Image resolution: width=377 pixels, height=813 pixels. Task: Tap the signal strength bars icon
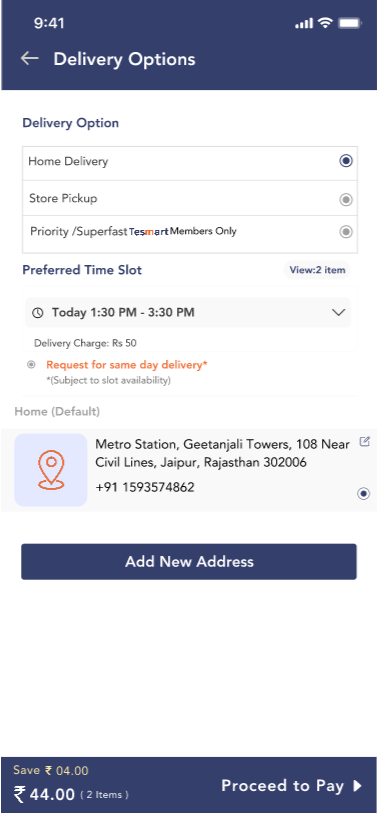click(304, 23)
